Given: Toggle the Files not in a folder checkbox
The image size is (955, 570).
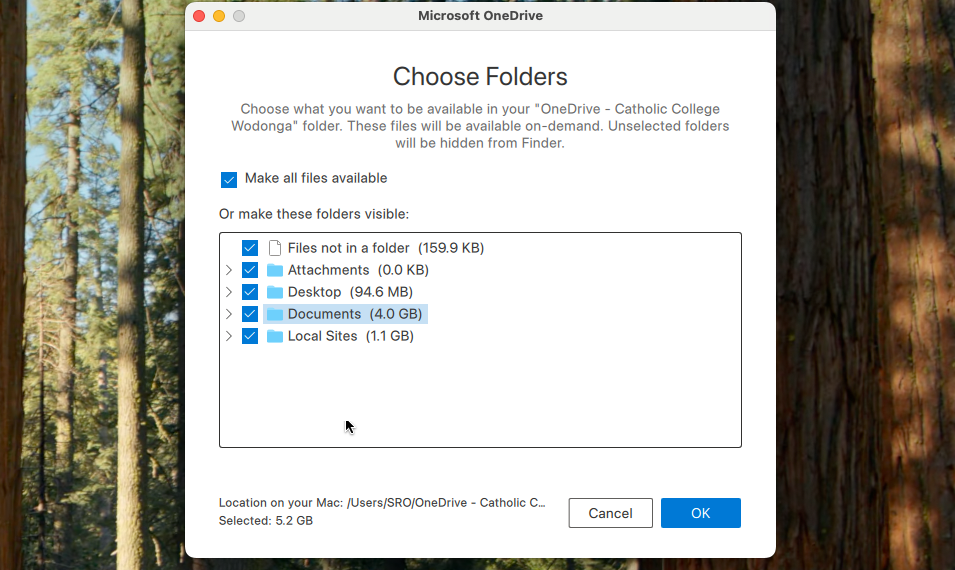Looking at the screenshot, I should click(250, 248).
